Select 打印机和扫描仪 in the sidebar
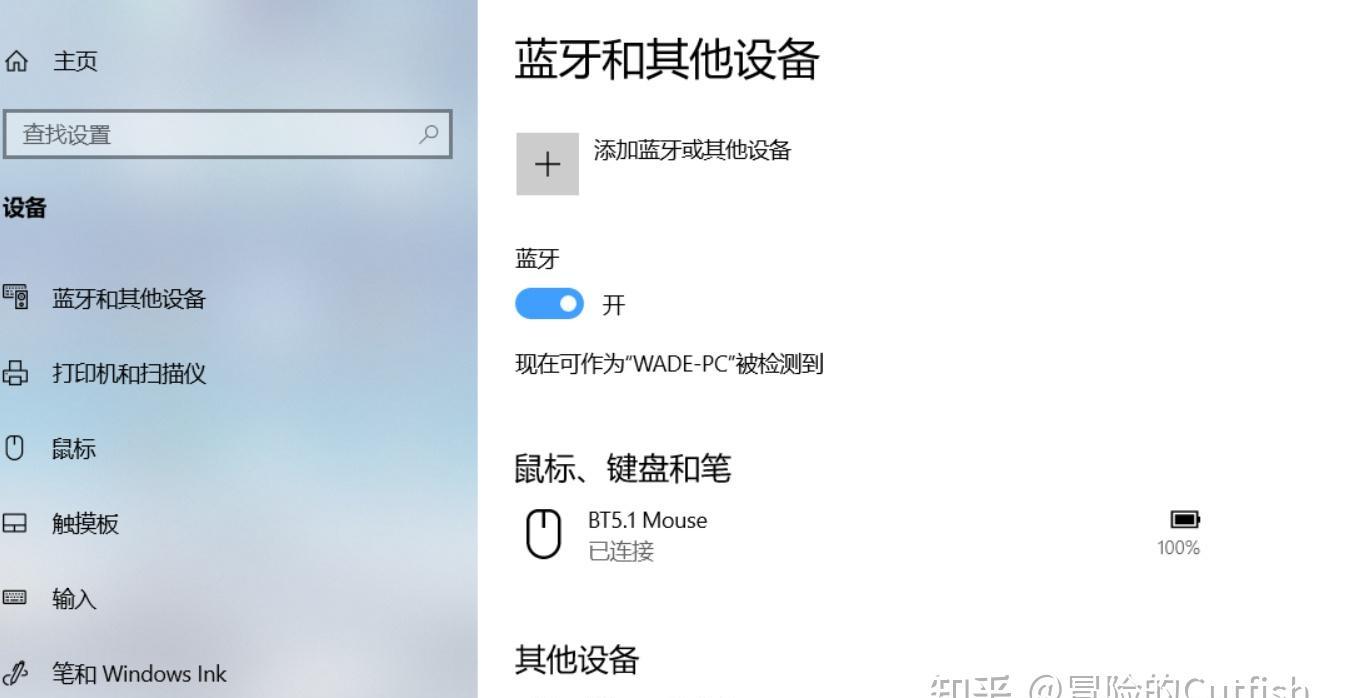 (x=129, y=374)
